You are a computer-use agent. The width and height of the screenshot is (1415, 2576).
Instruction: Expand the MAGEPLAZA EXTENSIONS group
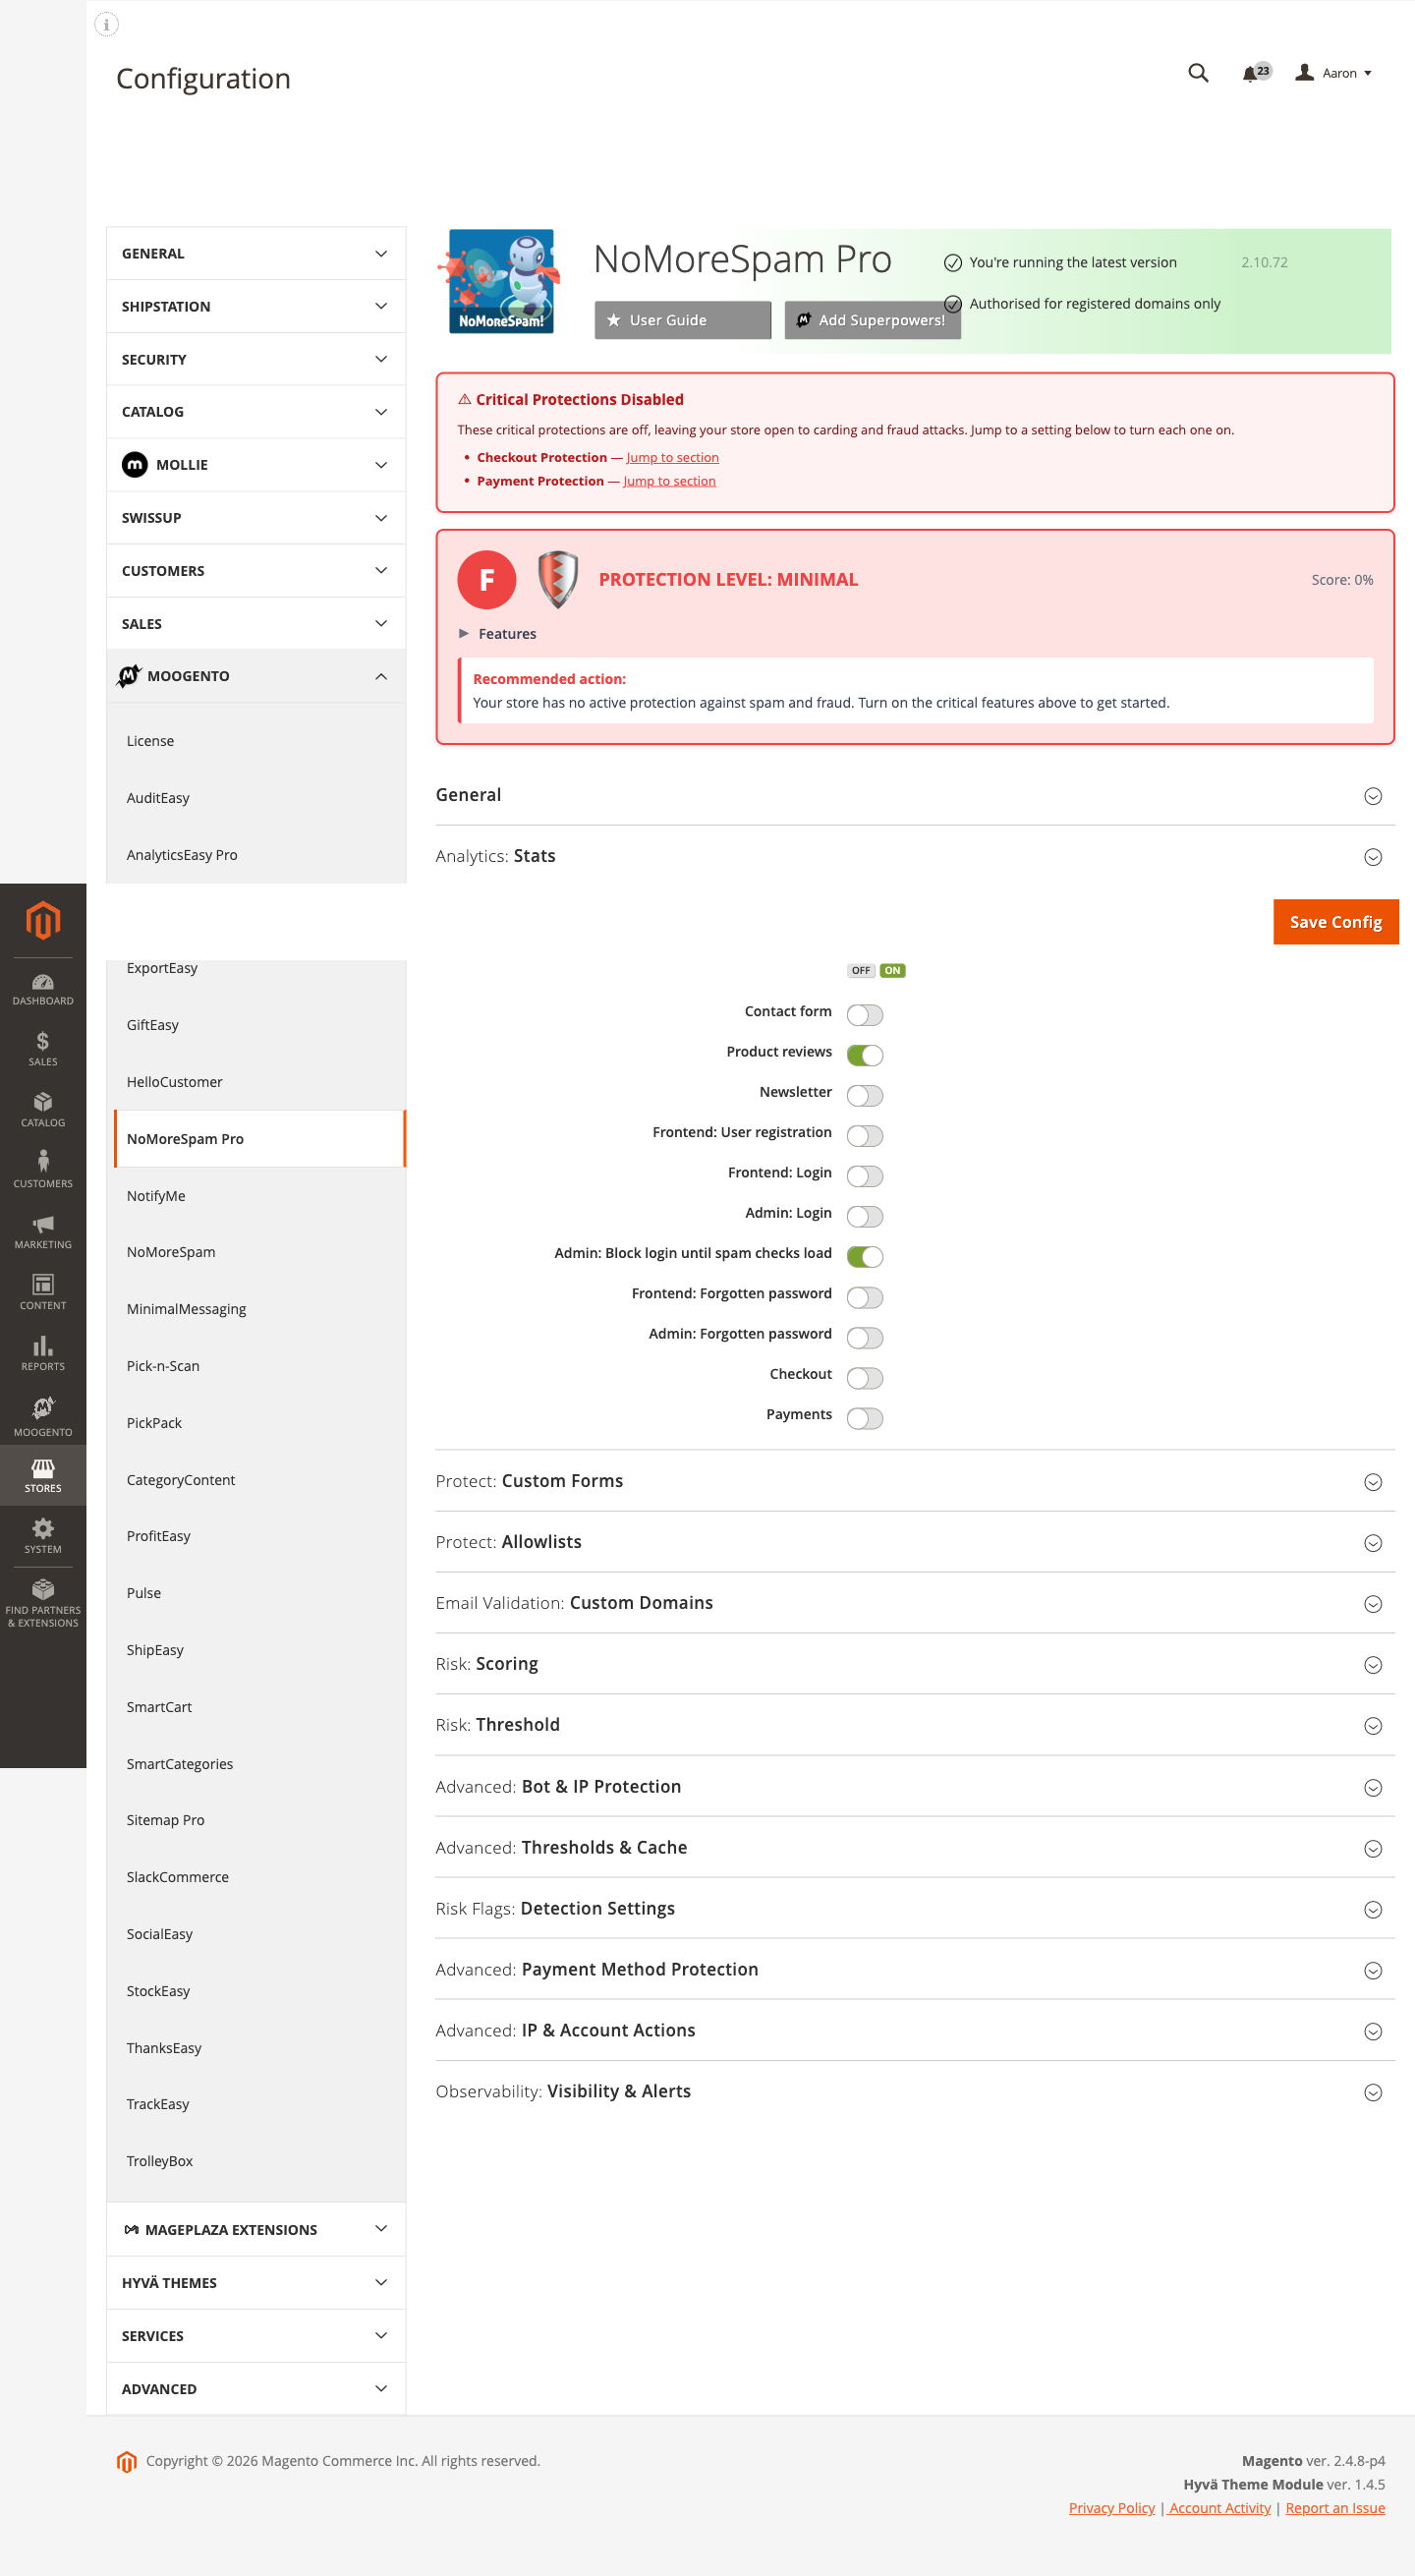[x=256, y=2230]
